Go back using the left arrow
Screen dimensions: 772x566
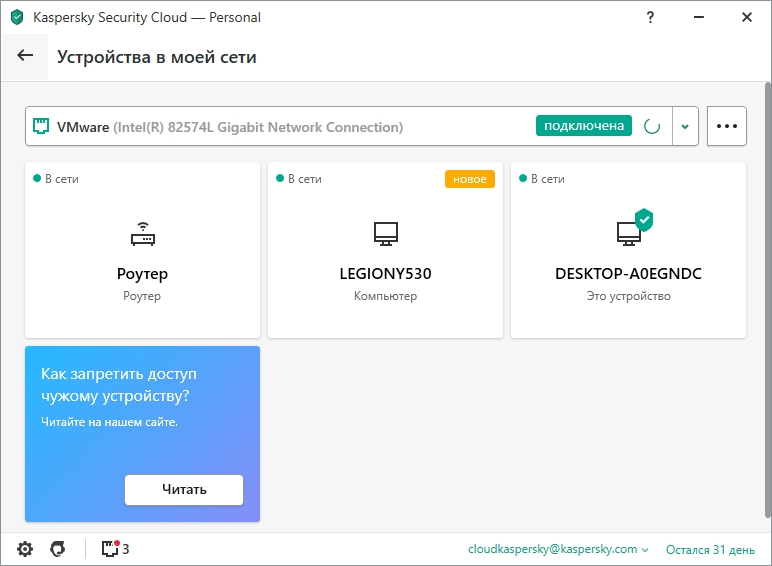[25, 56]
